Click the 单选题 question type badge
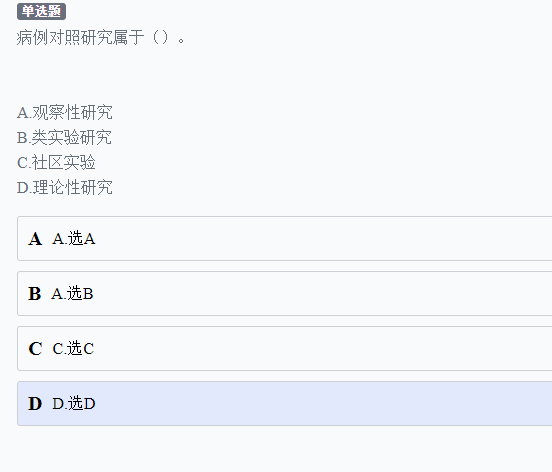Screen dimensions: 552x472 click(42, 12)
